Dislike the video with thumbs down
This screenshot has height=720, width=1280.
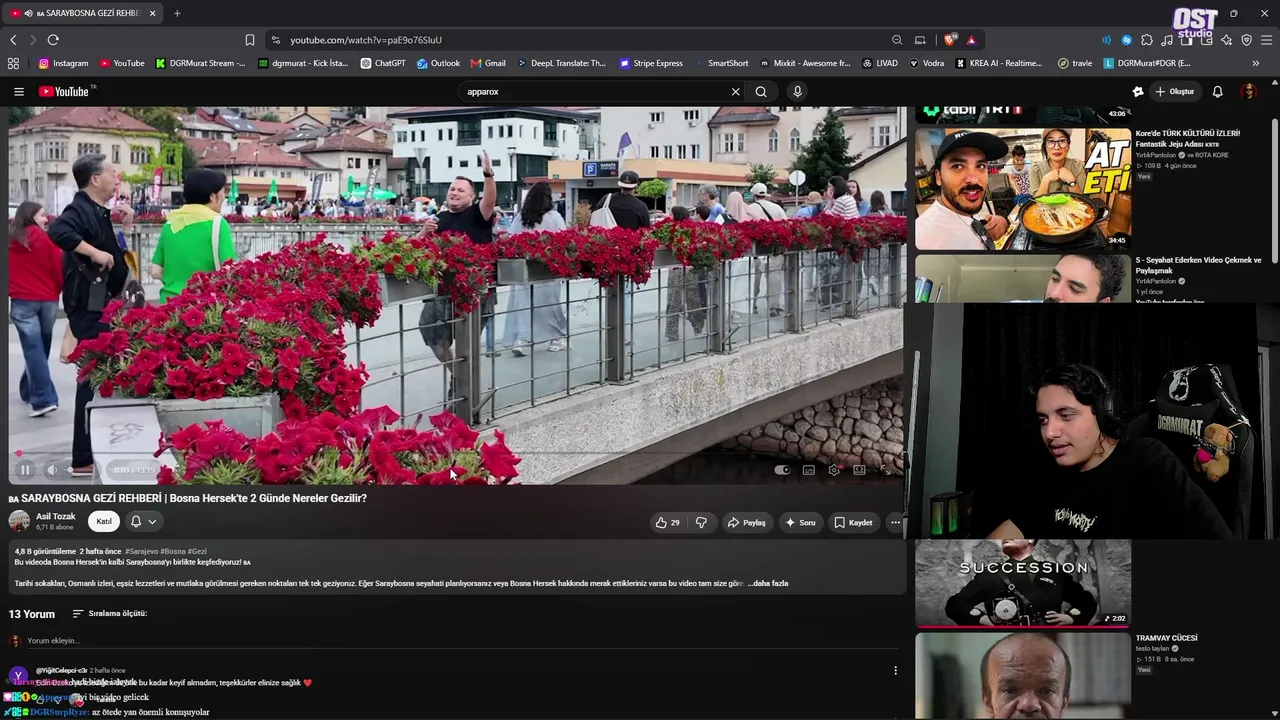point(701,522)
